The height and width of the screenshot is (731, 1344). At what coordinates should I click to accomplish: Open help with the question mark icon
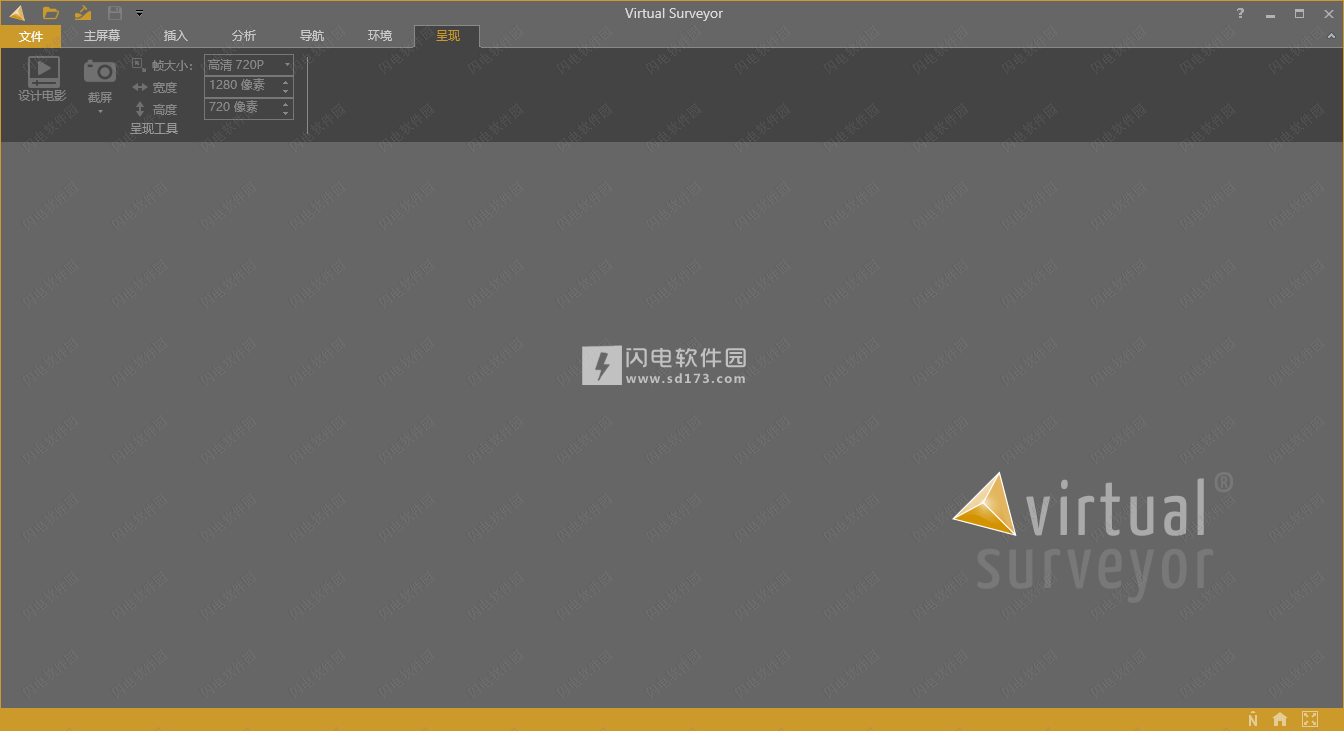(1241, 13)
